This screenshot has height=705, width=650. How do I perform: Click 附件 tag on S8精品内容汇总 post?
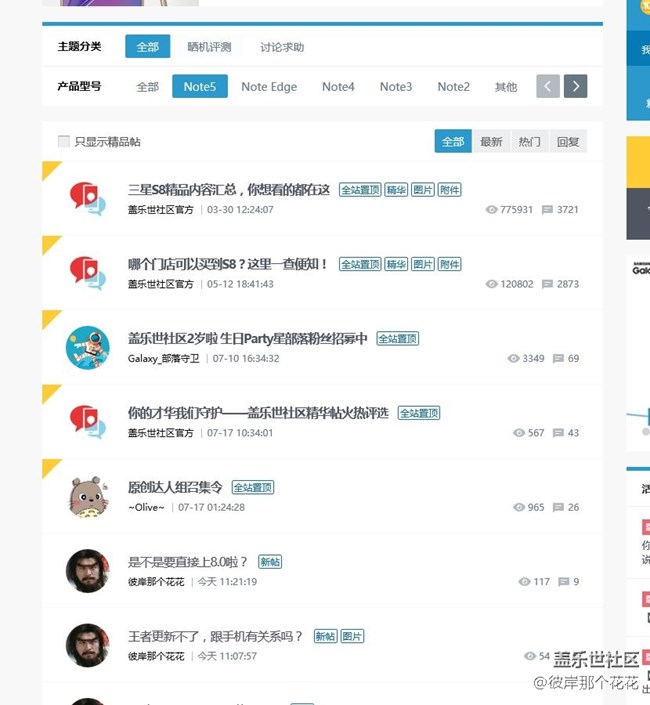click(x=450, y=190)
